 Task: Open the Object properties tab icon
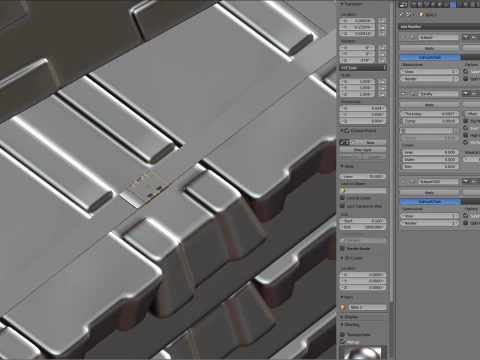[x=440, y=5]
